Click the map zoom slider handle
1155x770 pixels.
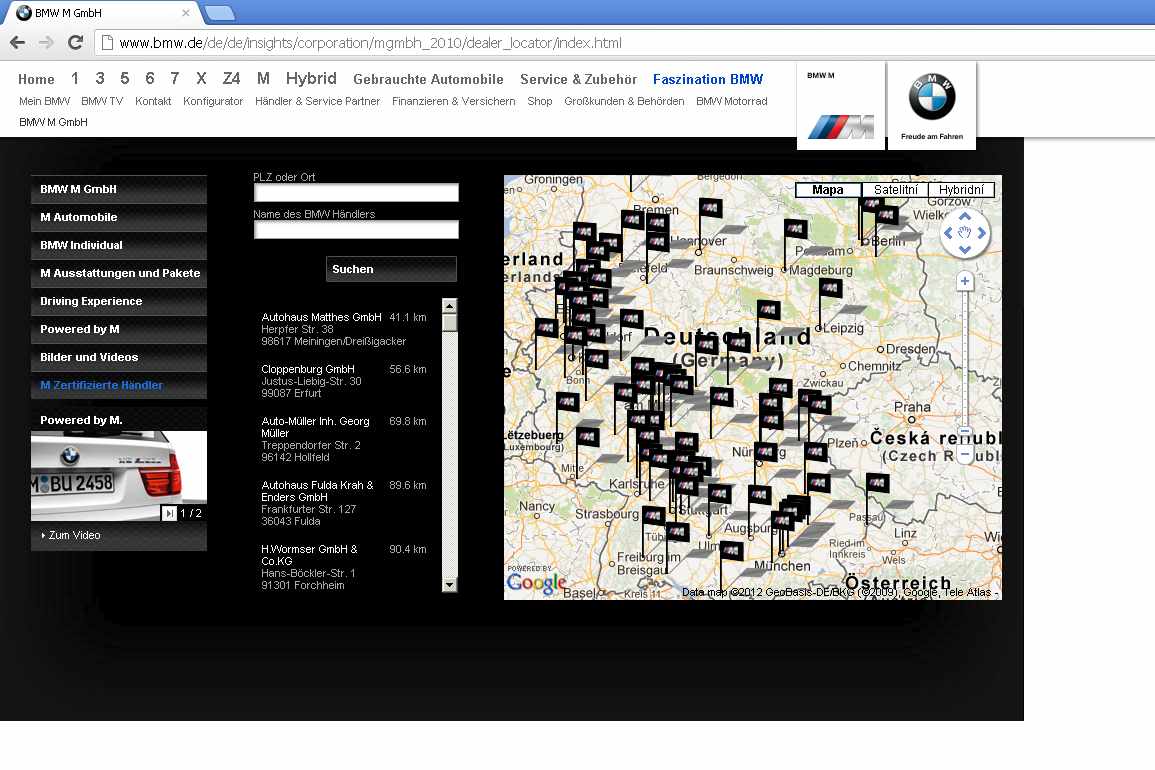tap(965, 432)
